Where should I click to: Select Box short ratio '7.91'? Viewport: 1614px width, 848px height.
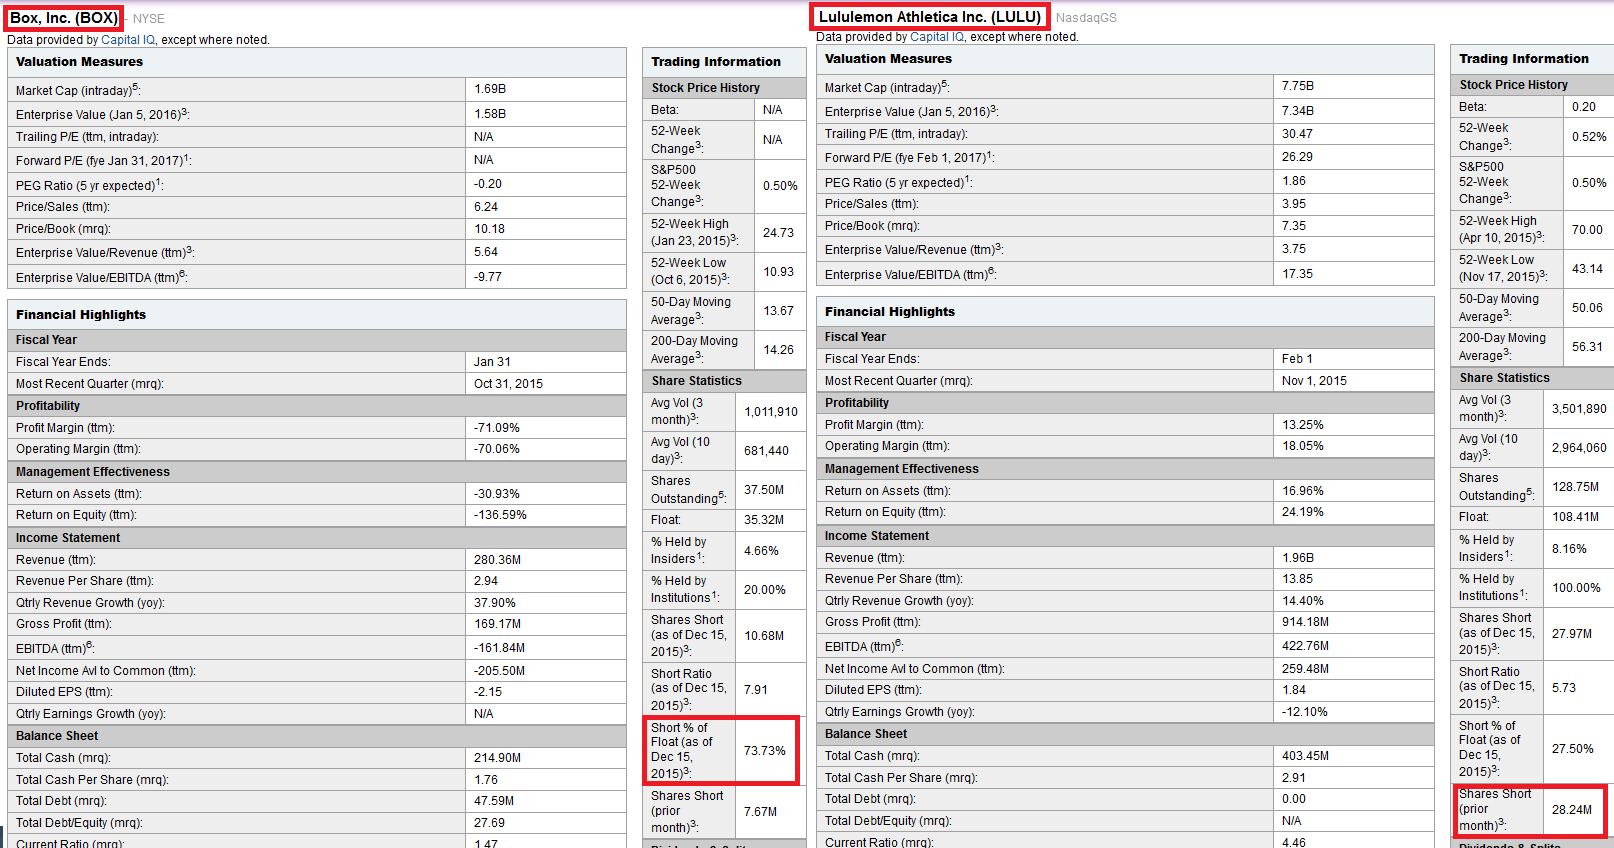pos(756,690)
